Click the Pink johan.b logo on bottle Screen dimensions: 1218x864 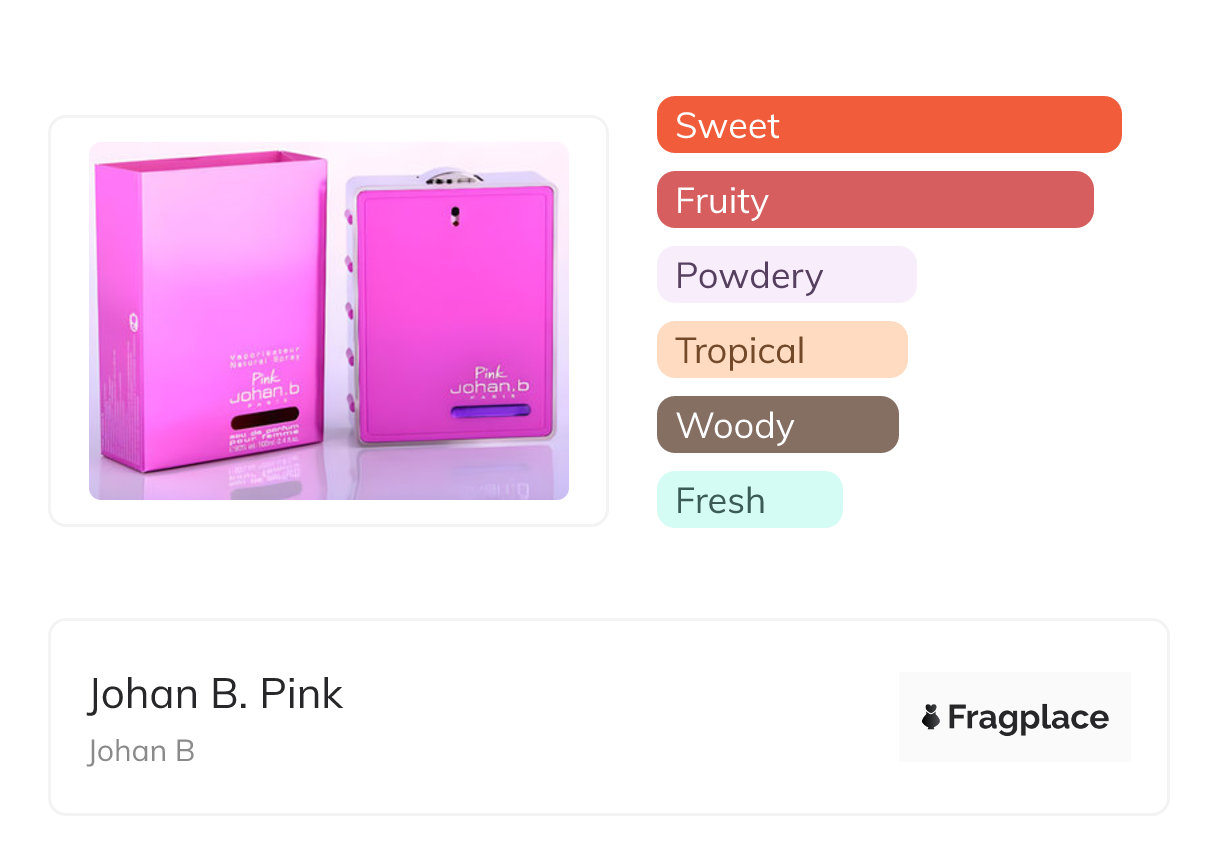coord(489,383)
